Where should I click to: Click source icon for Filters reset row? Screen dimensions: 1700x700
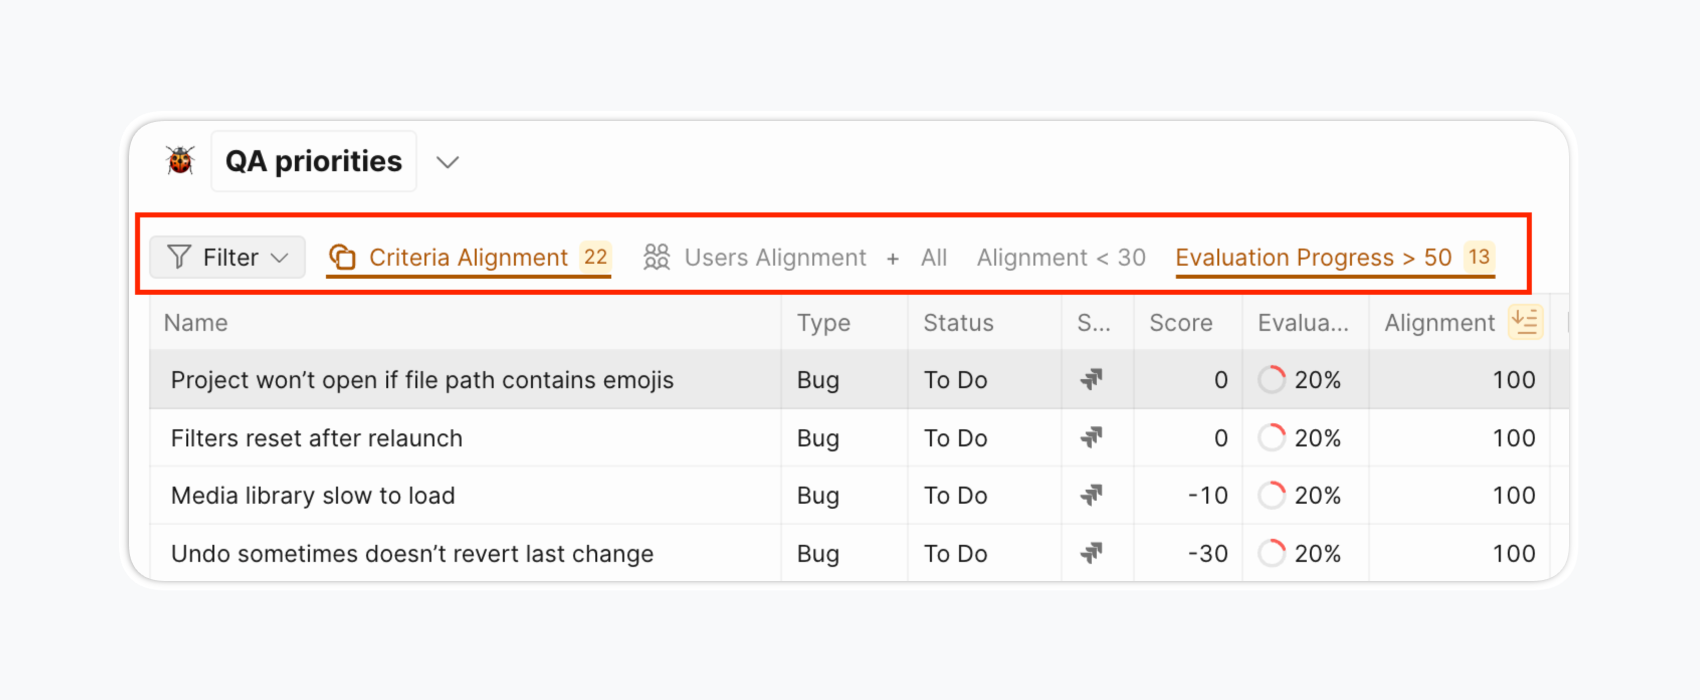(x=1091, y=438)
